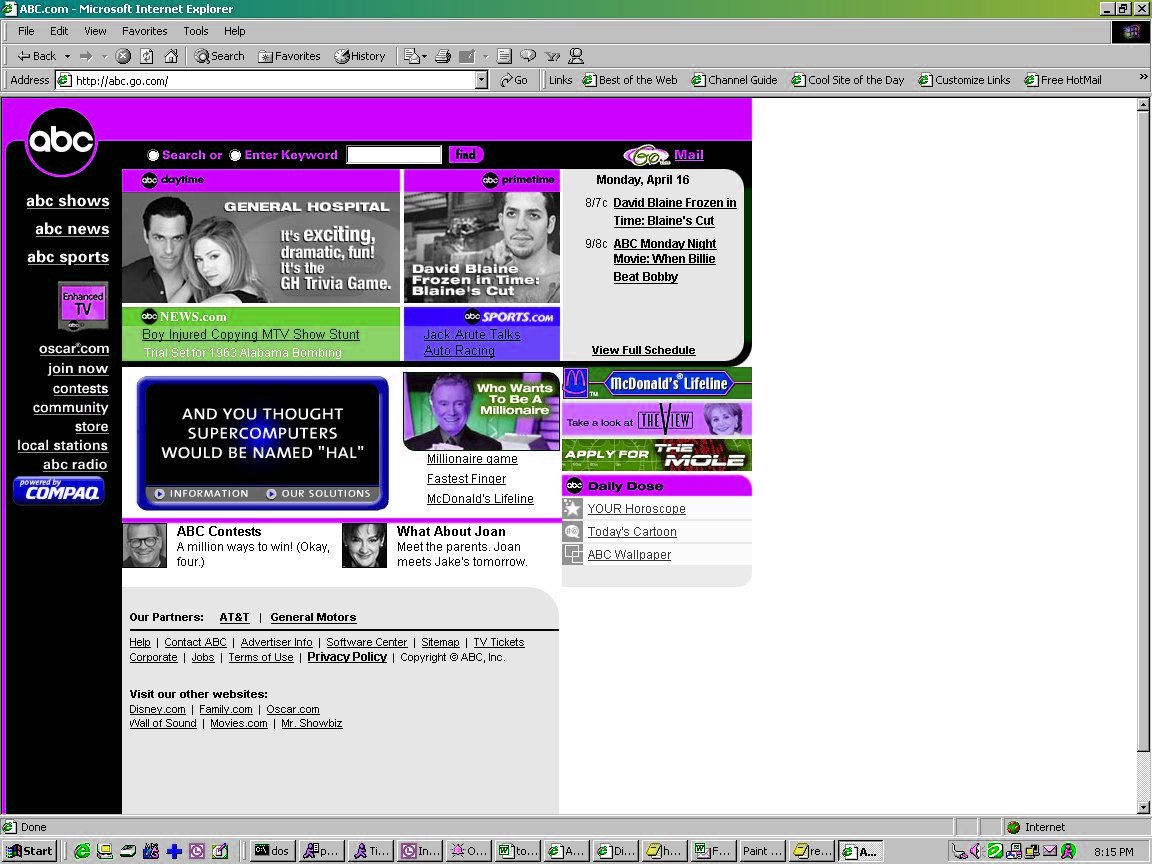Image resolution: width=1152 pixels, height=864 pixels.
Task: Open the Search pane from the toolbar
Action: 220,56
